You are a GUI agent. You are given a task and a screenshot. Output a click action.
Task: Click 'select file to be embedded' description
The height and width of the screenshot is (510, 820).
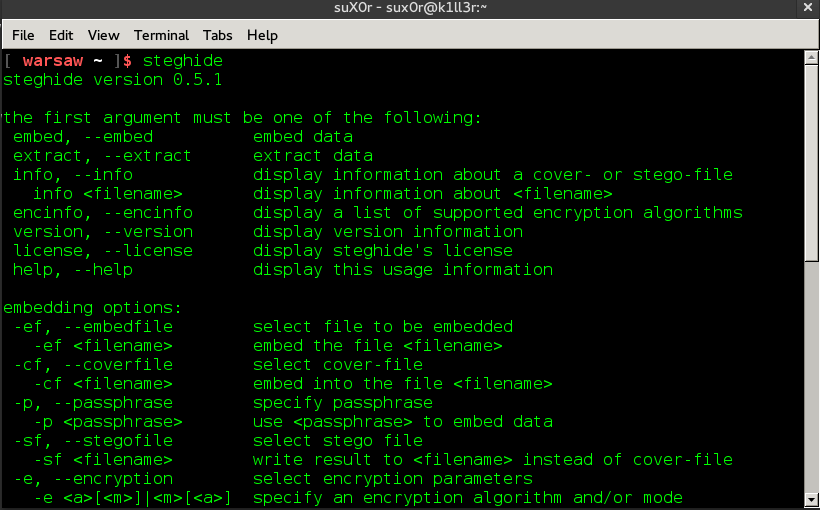coord(383,326)
